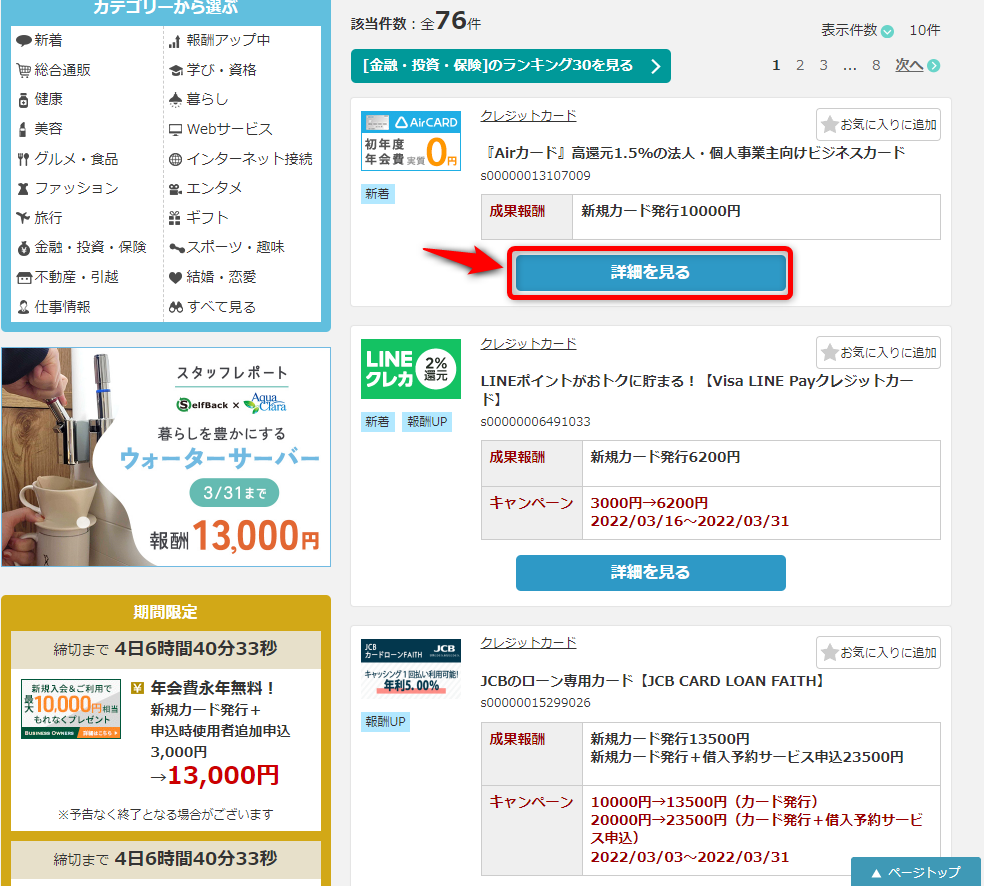This screenshot has height=886, width=984.
Task: Select 金融・投資・保険 in the category menu
Action: (90, 248)
